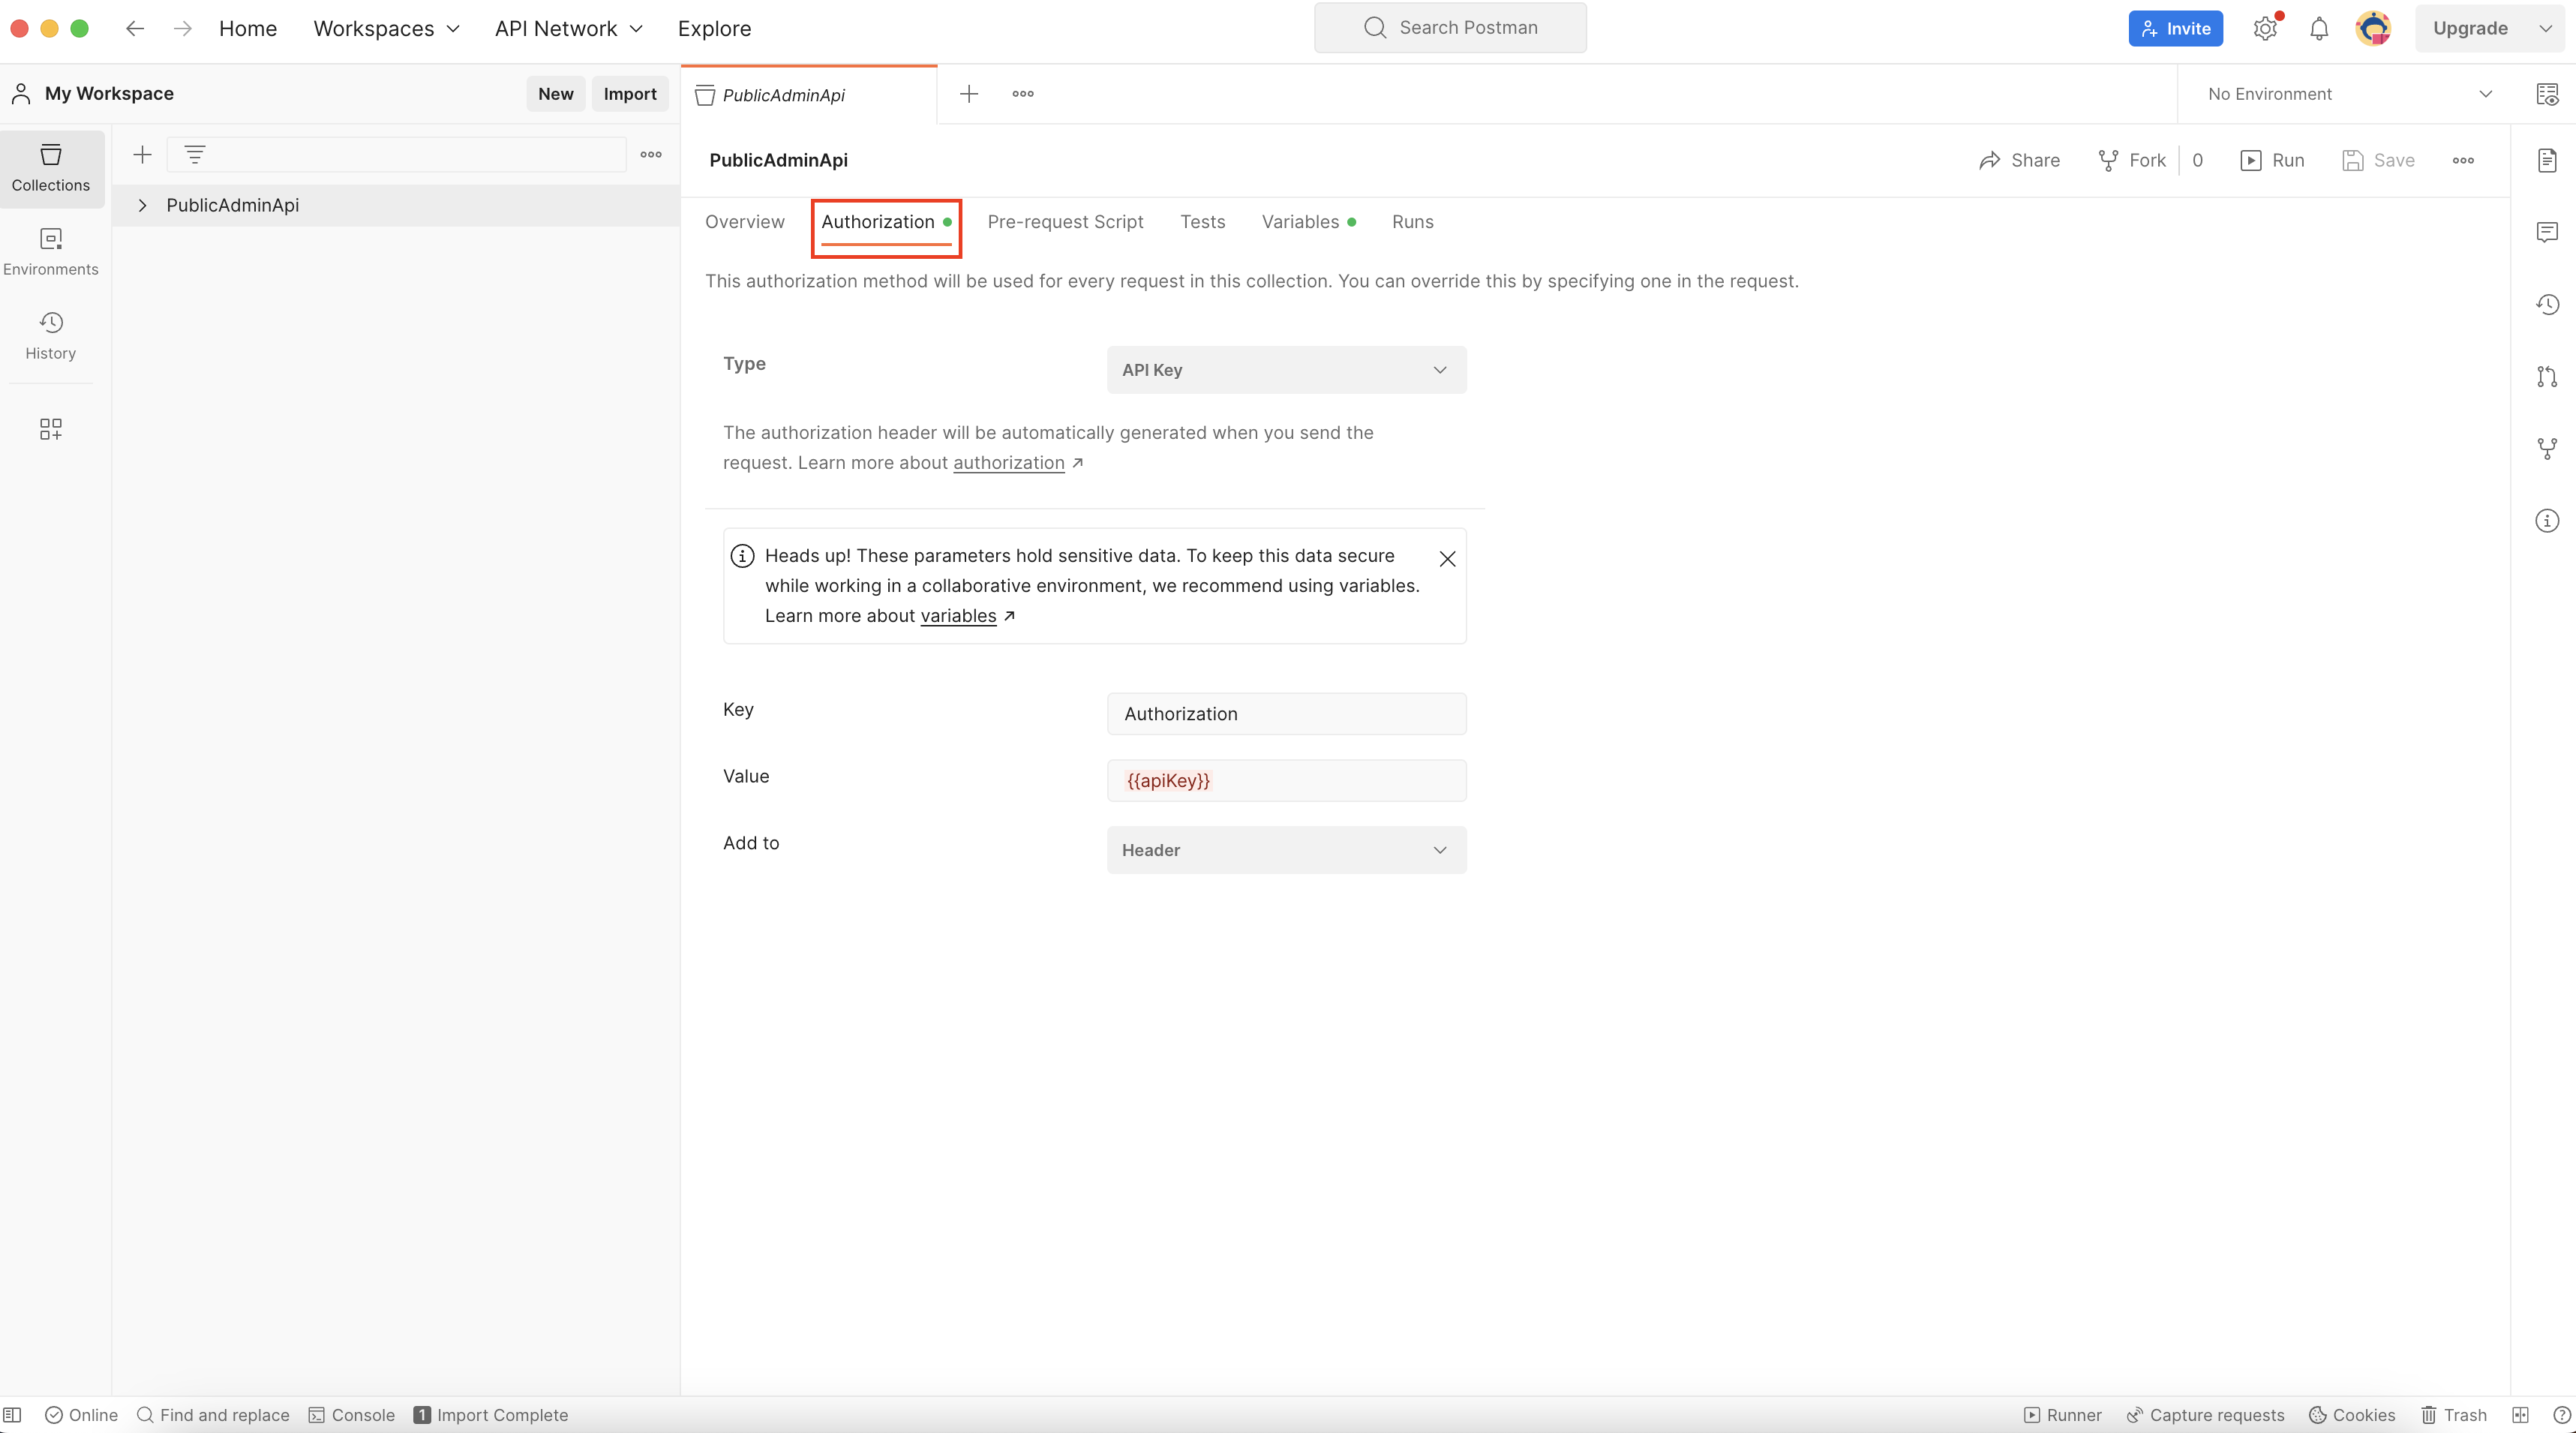Follow the variables learn more link
The image size is (2576, 1433).
coord(958,616)
